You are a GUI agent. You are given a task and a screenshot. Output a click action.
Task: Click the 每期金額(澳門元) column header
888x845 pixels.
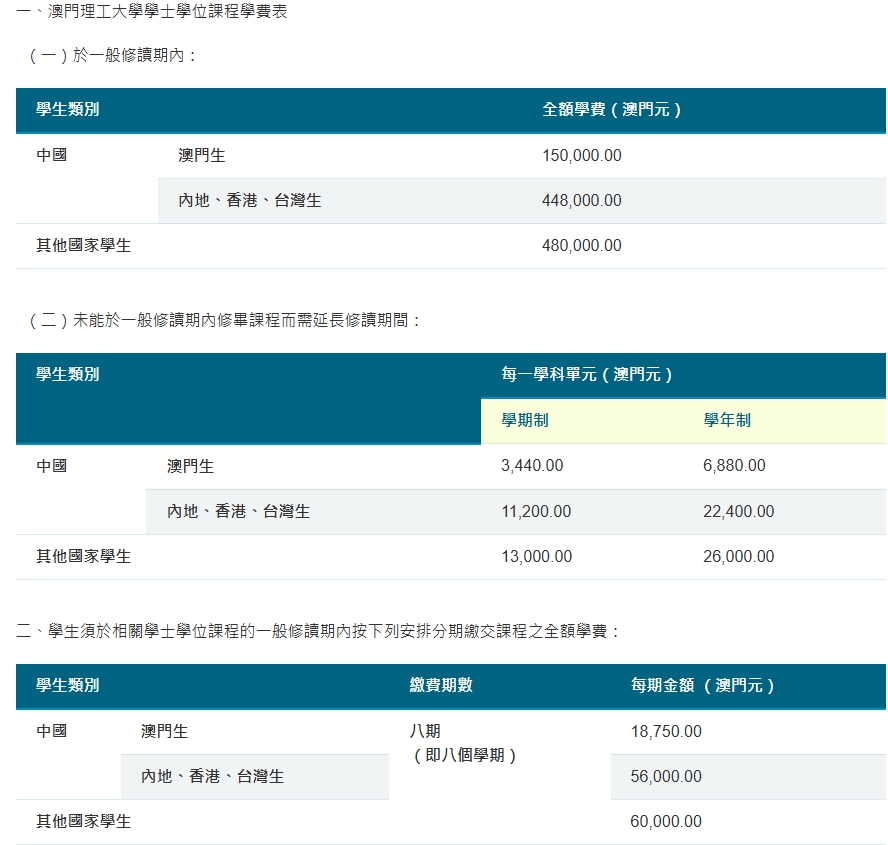point(703,686)
